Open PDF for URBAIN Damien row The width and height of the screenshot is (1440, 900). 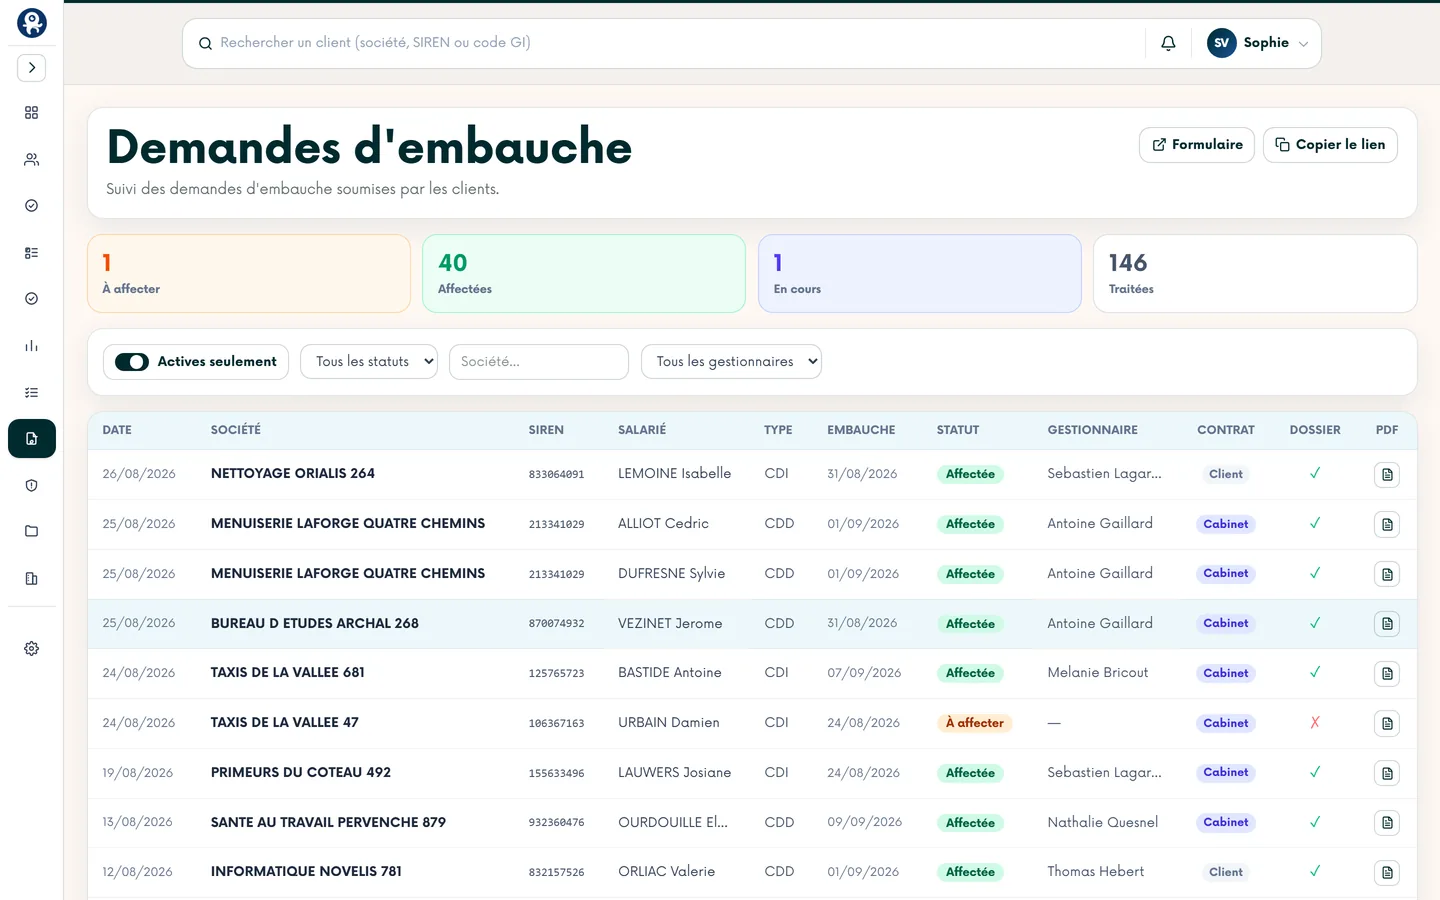(x=1387, y=723)
